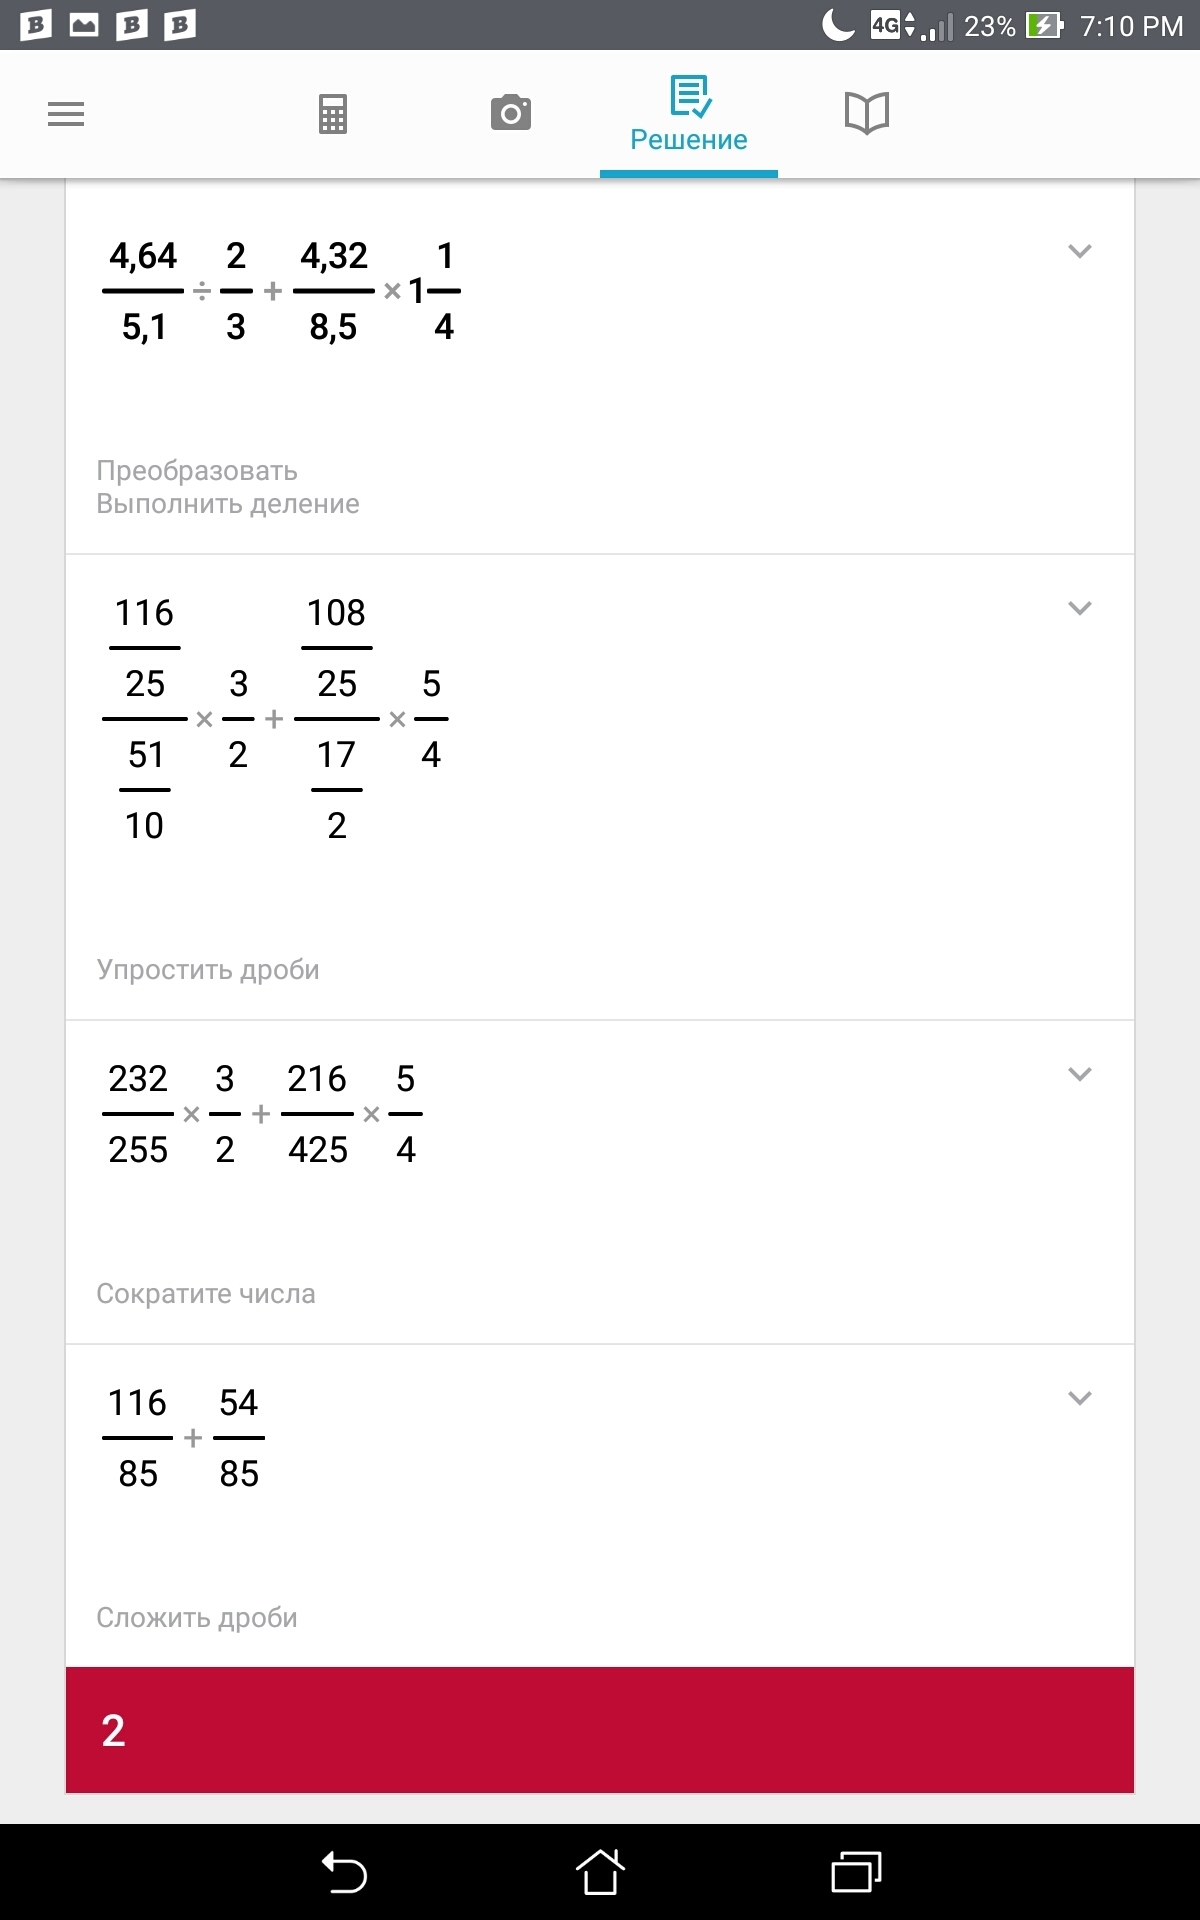Screen dimensions: 1200x1920
Task: Tap the Сократите числа description
Action: 206,1294
